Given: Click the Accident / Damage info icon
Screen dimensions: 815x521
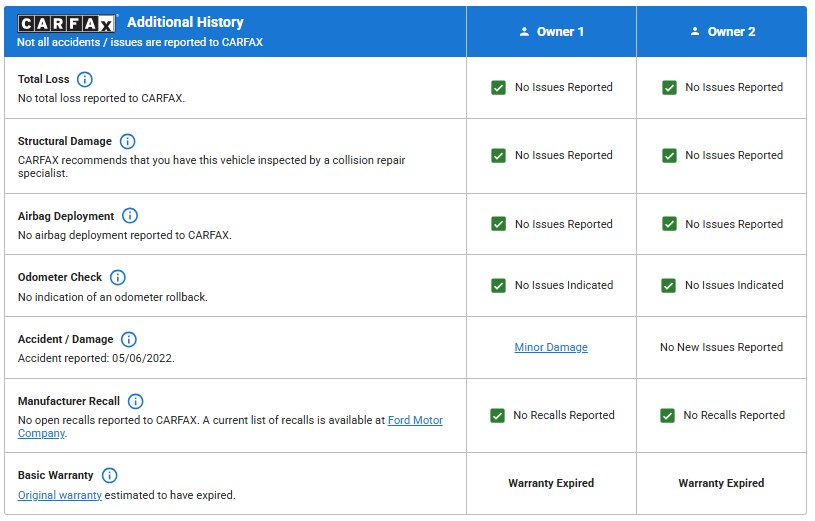Looking at the screenshot, I should click(x=129, y=340).
